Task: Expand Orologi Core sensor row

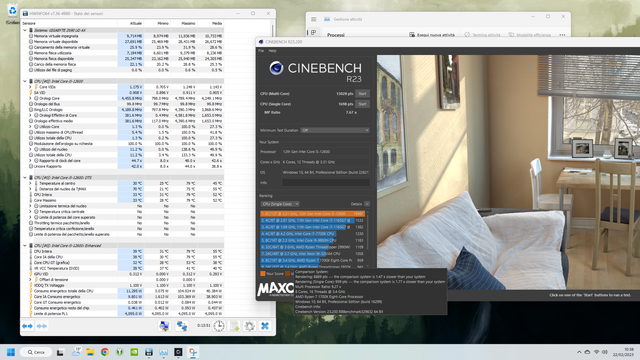Action: click(x=30, y=98)
